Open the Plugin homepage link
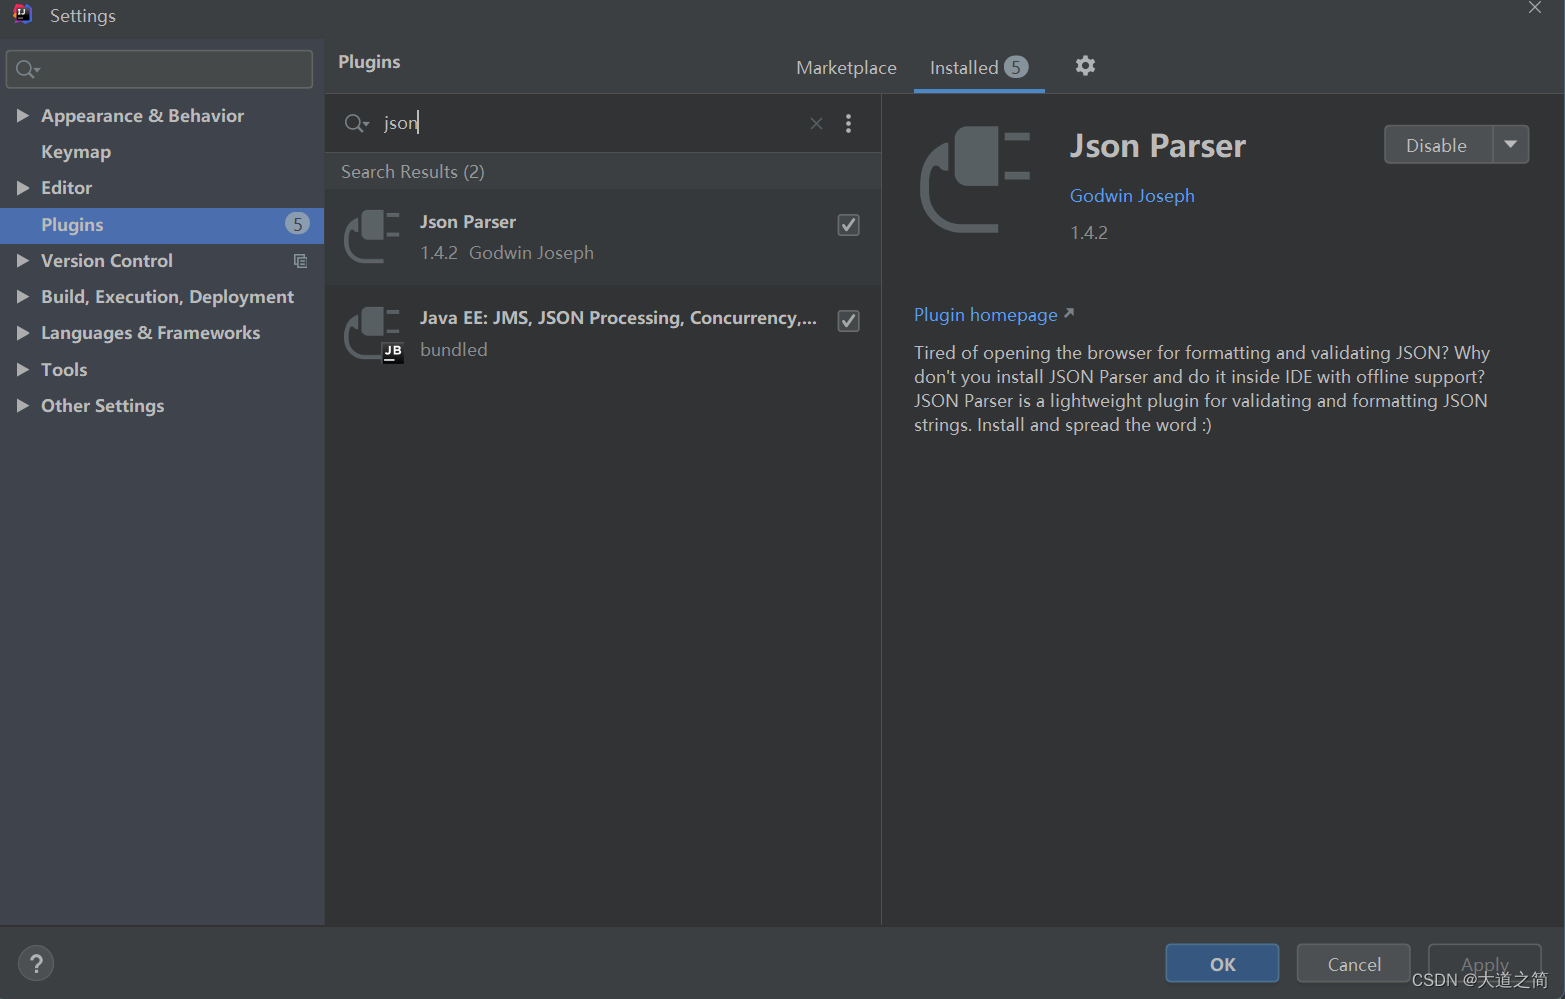Image resolution: width=1565 pixels, height=999 pixels. click(986, 315)
